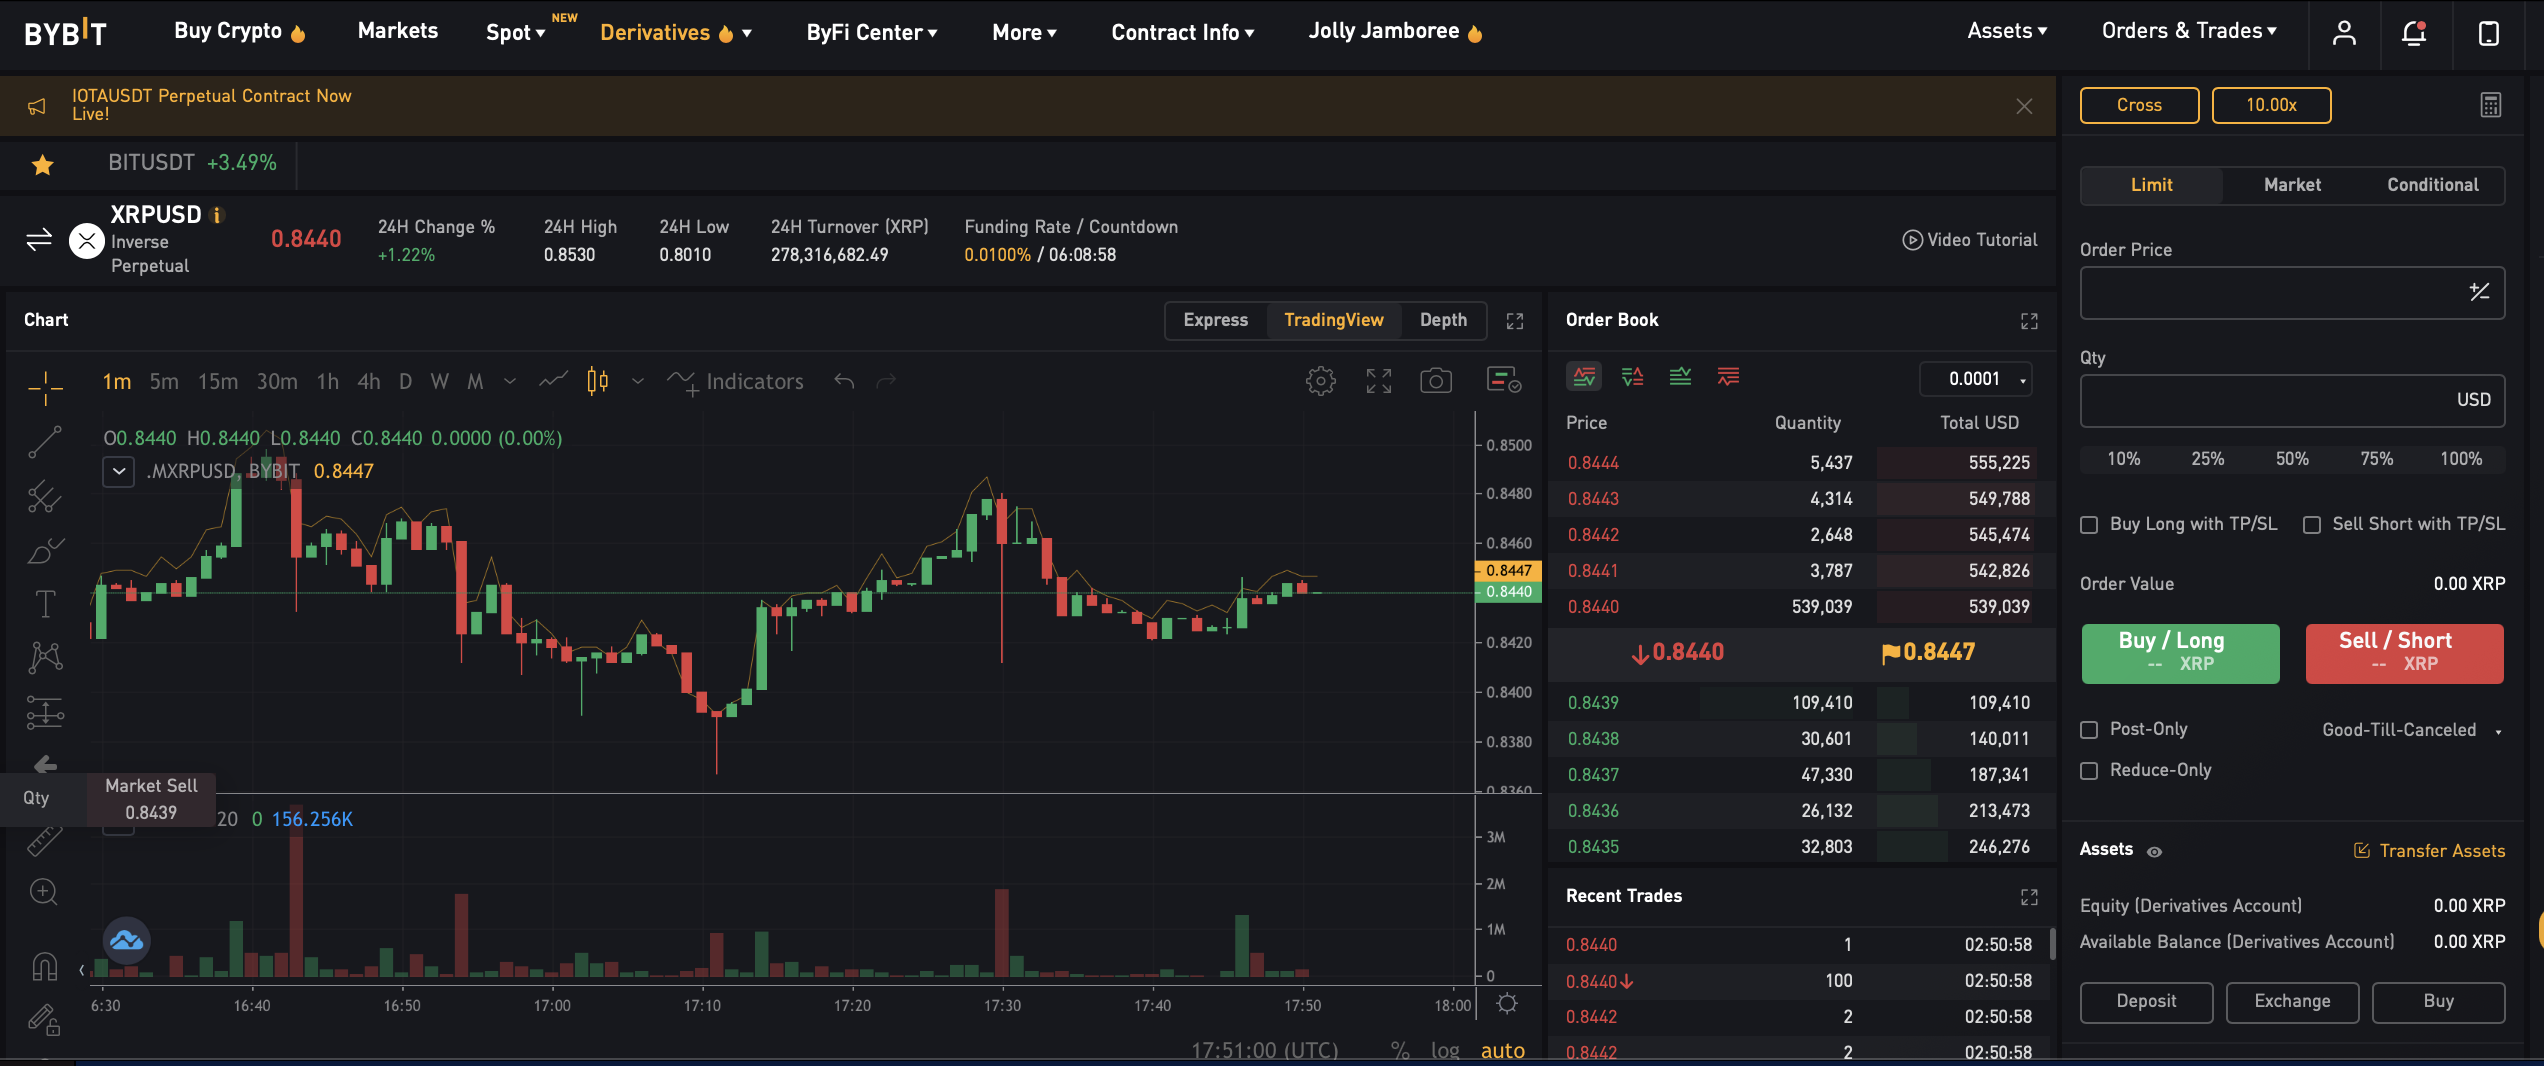Show XRPUSD contract info icon
This screenshot has width=2544, height=1066.
(x=217, y=215)
